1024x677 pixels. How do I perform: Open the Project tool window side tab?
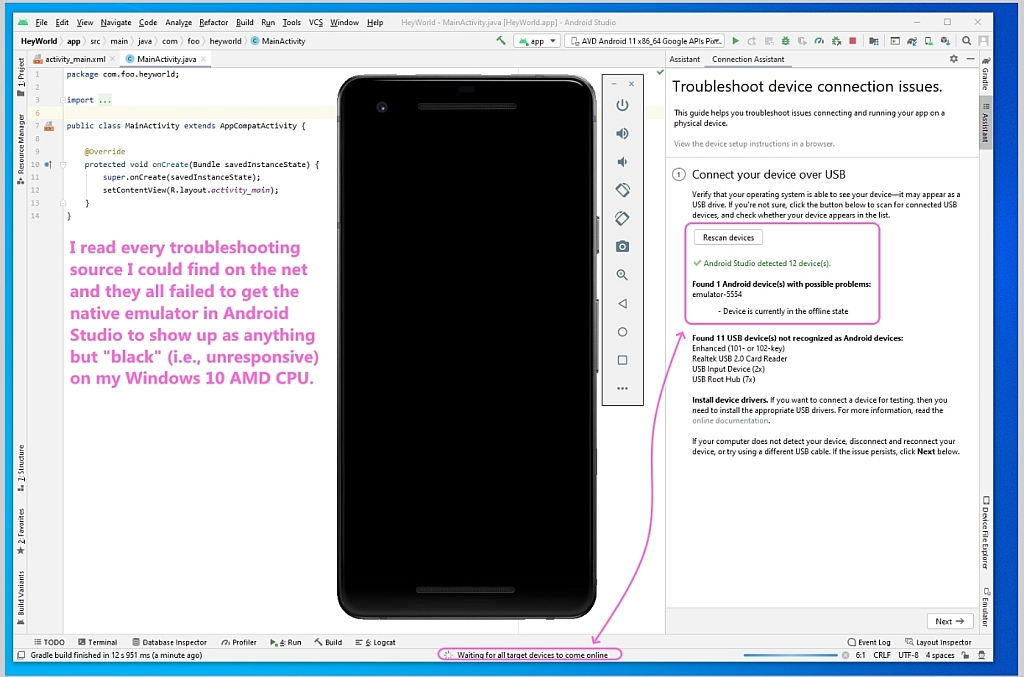click(x=21, y=77)
